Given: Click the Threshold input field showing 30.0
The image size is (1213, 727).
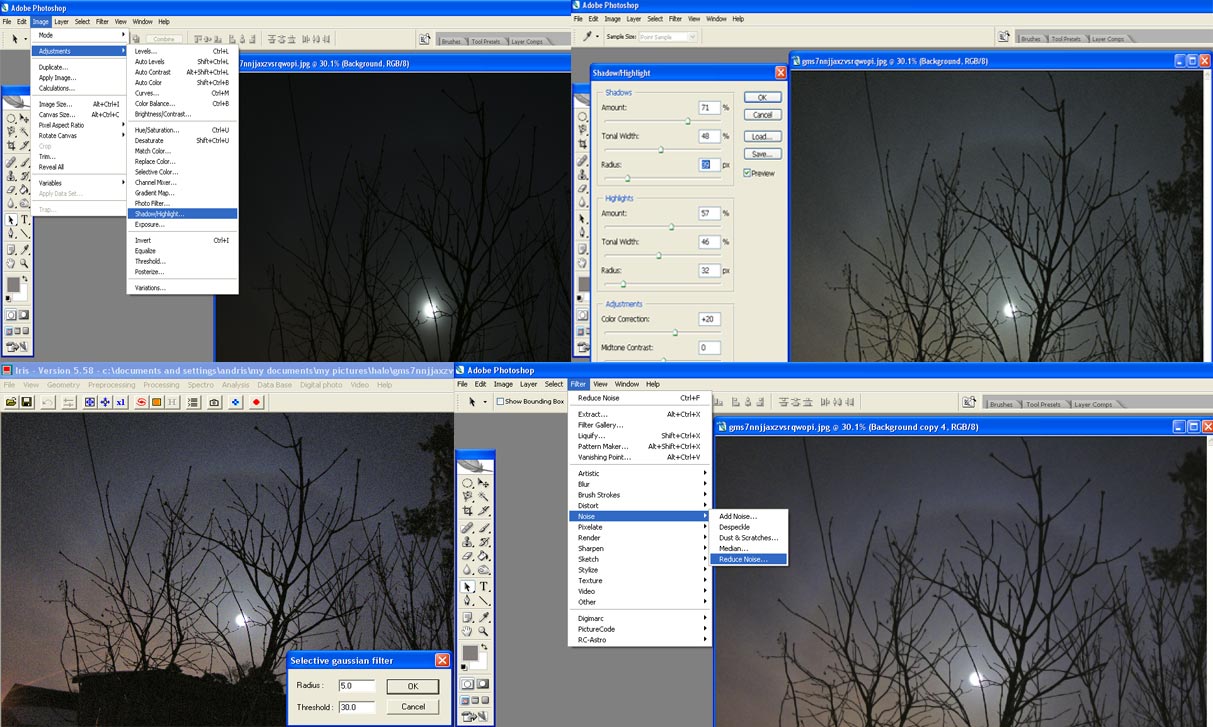Looking at the screenshot, I should (x=356, y=707).
